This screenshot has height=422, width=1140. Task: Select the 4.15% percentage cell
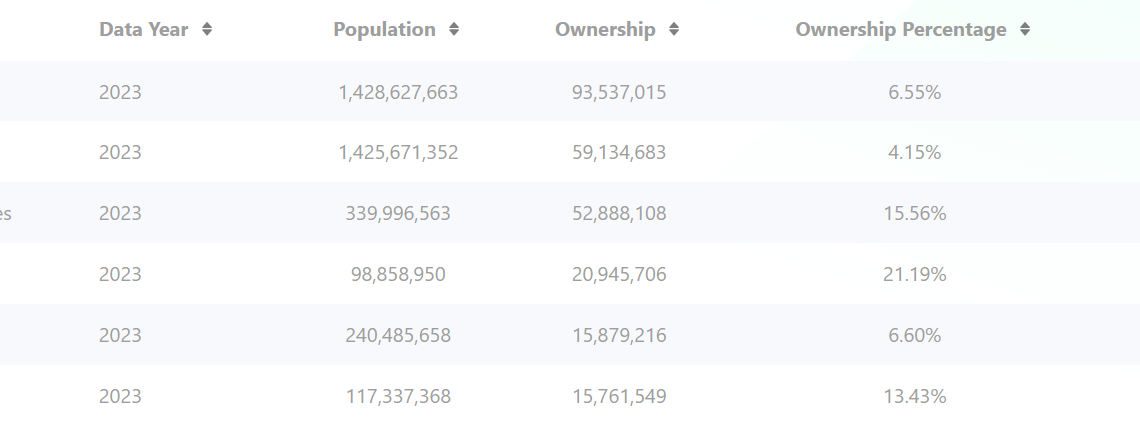coord(915,153)
